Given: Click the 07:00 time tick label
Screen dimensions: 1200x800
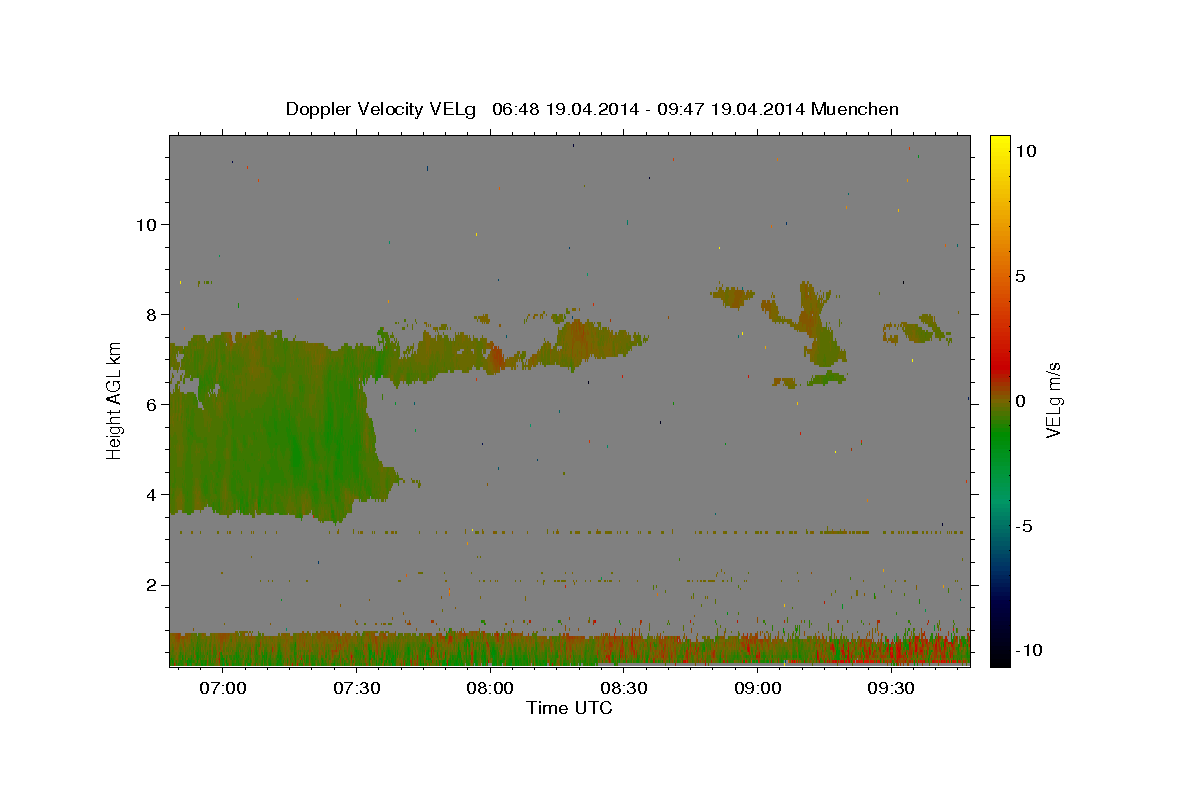Looking at the screenshot, I should (223, 689).
